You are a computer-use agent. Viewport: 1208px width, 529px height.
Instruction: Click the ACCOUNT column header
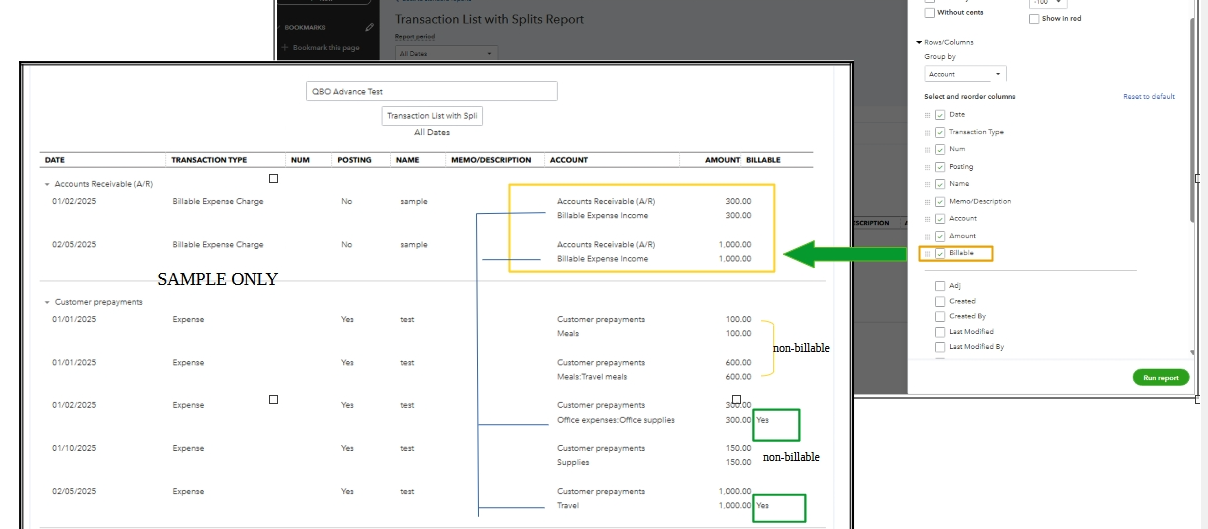pyautogui.click(x=569, y=160)
